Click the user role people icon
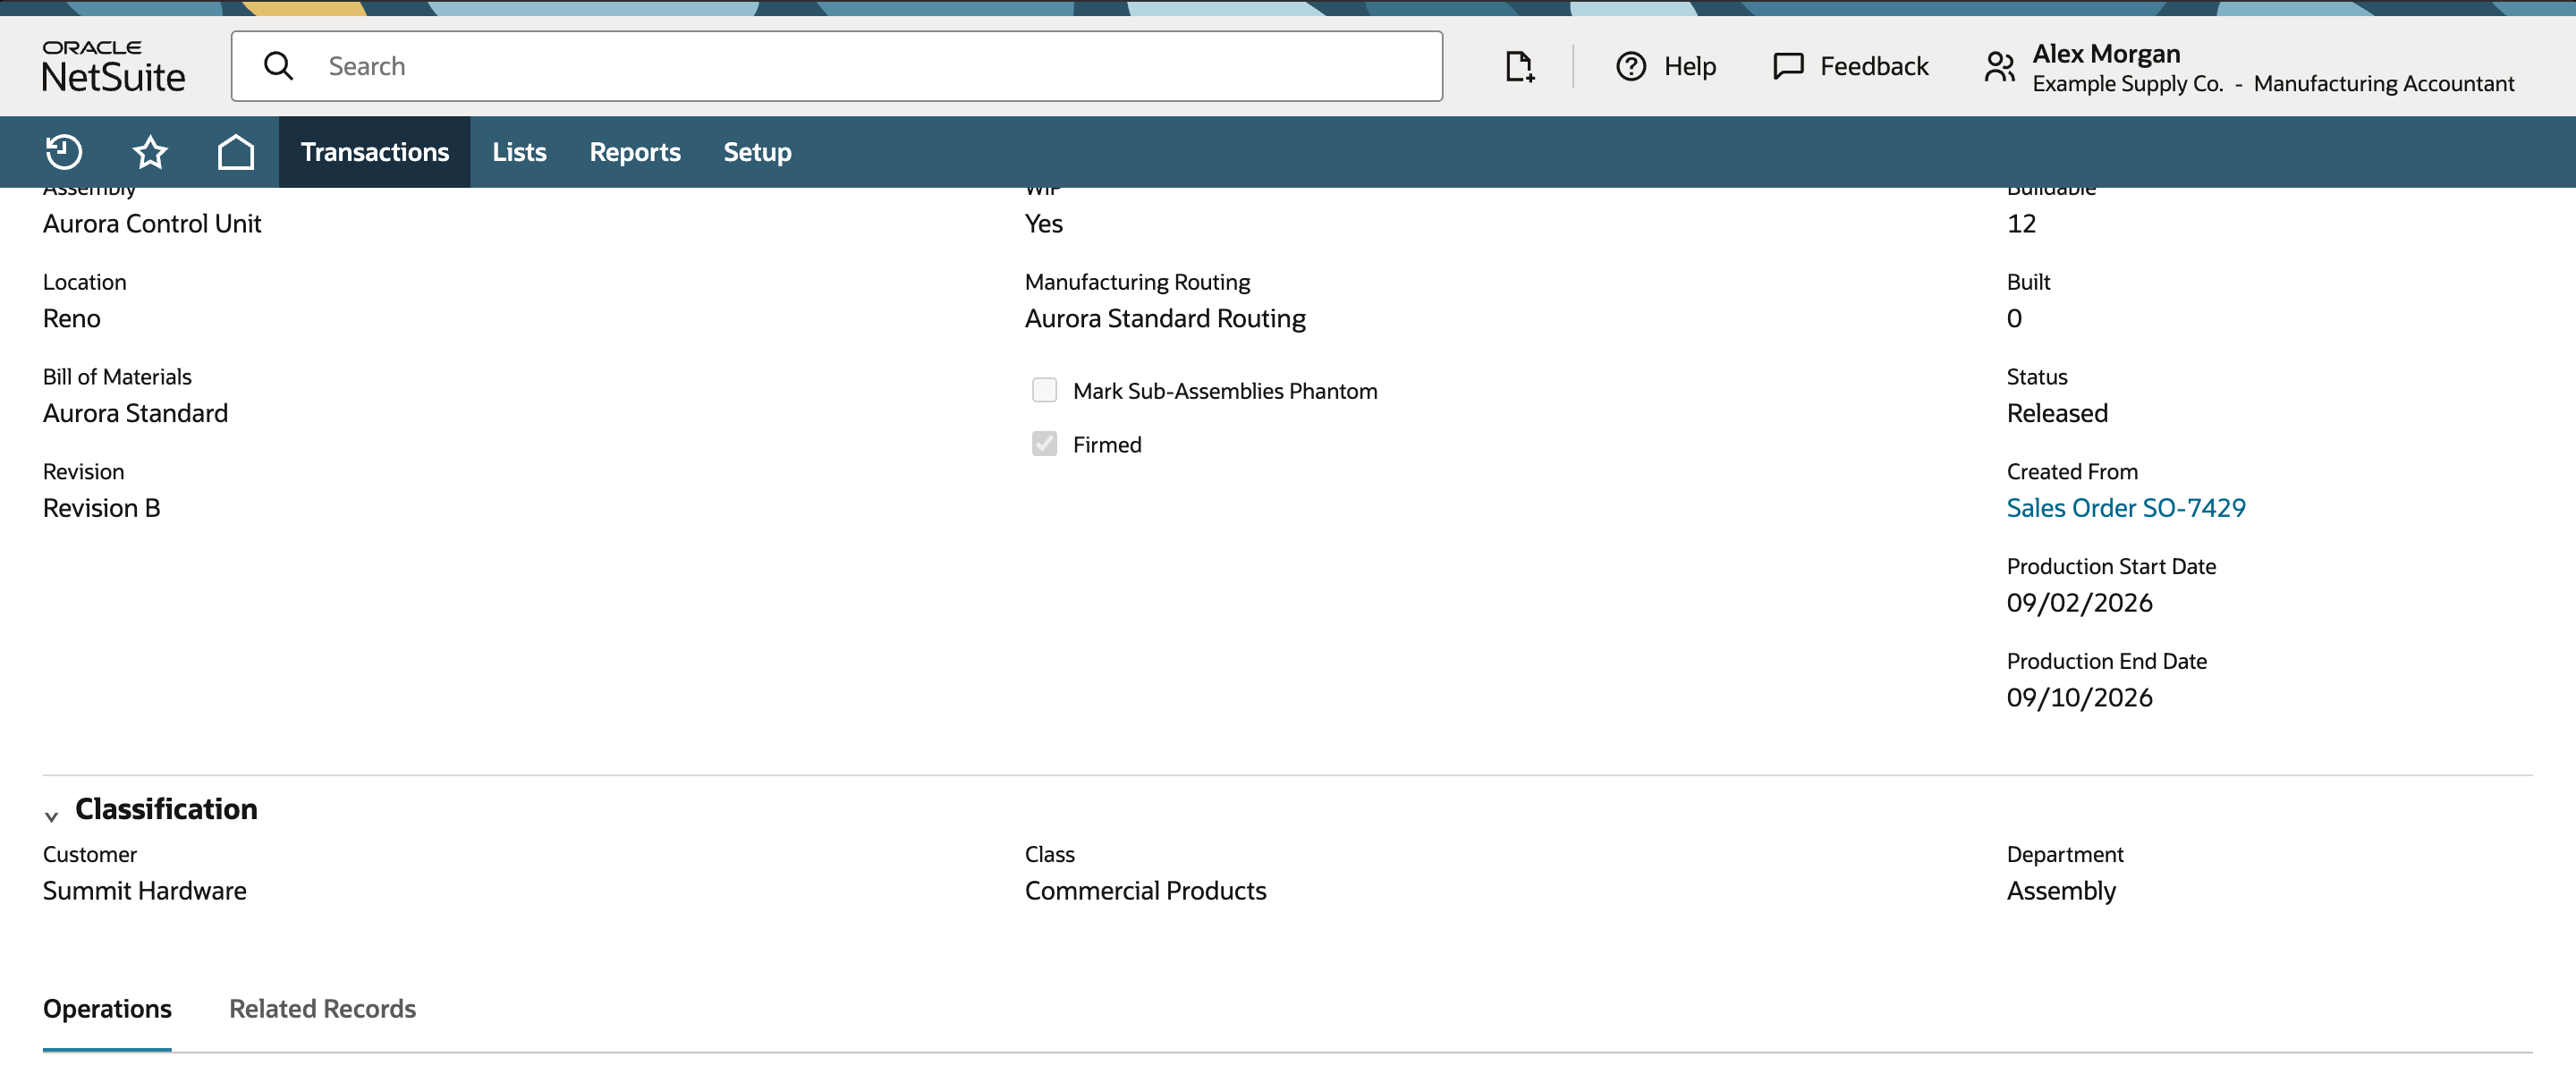Screen dimensions: 2576x1074 pos(2000,66)
